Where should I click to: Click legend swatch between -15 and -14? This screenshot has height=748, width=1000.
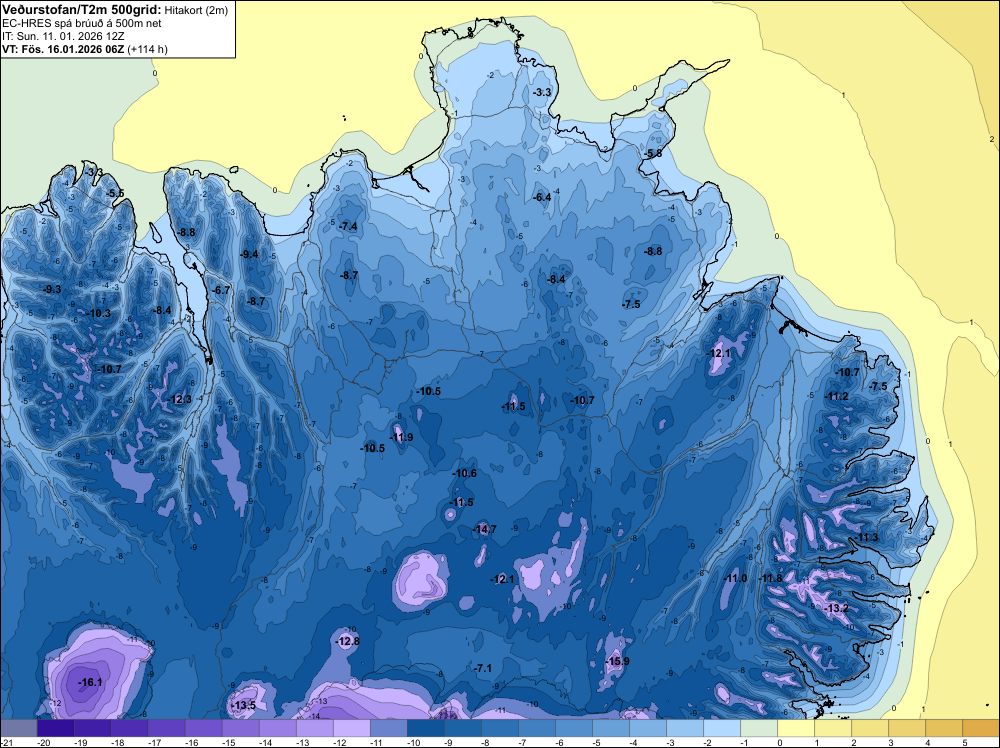[240, 728]
